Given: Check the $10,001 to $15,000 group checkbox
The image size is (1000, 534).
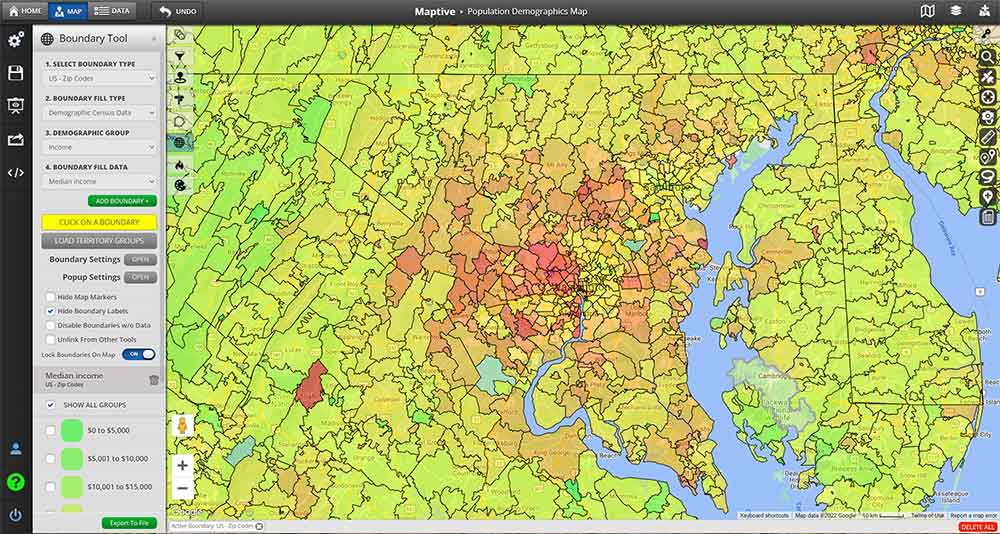Looking at the screenshot, I should tap(50, 487).
